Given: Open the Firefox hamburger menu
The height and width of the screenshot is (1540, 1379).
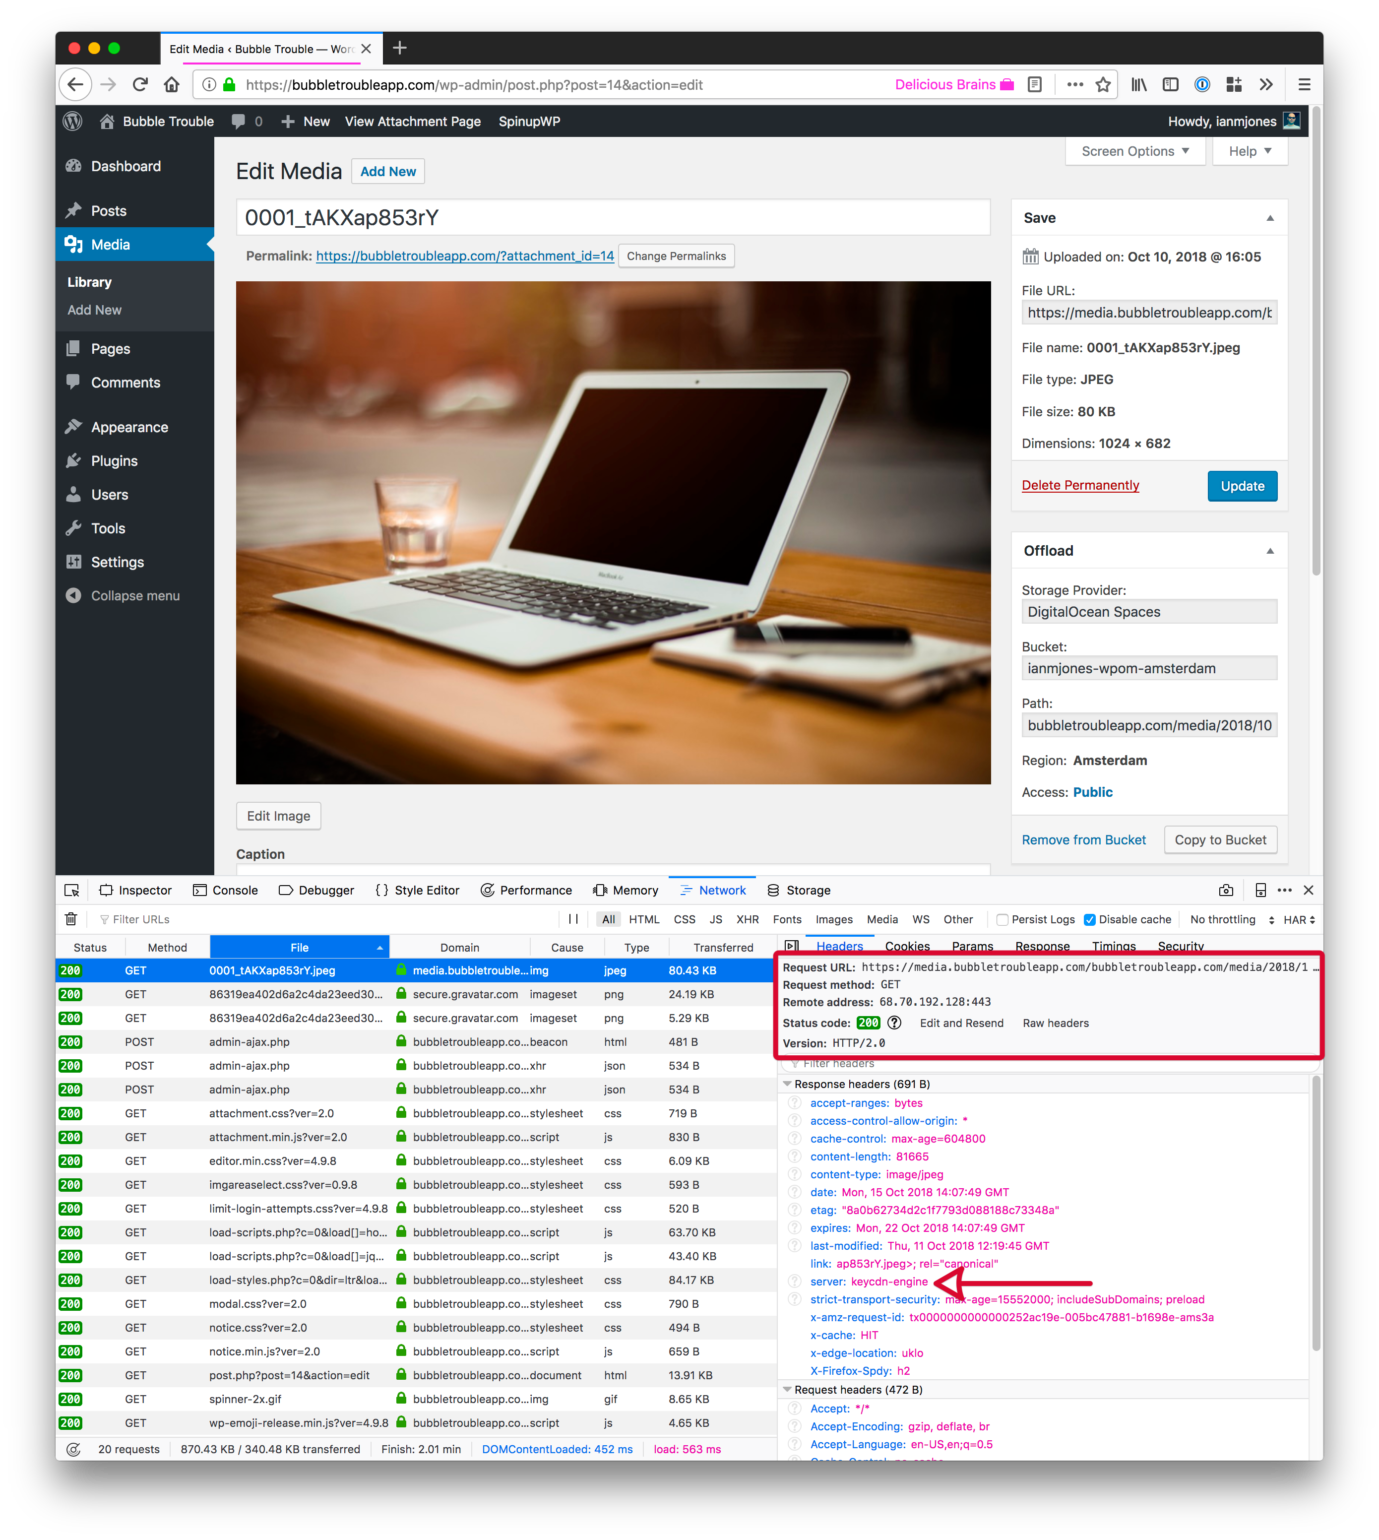Looking at the screenshot, I should click(x=1304, y=85).
